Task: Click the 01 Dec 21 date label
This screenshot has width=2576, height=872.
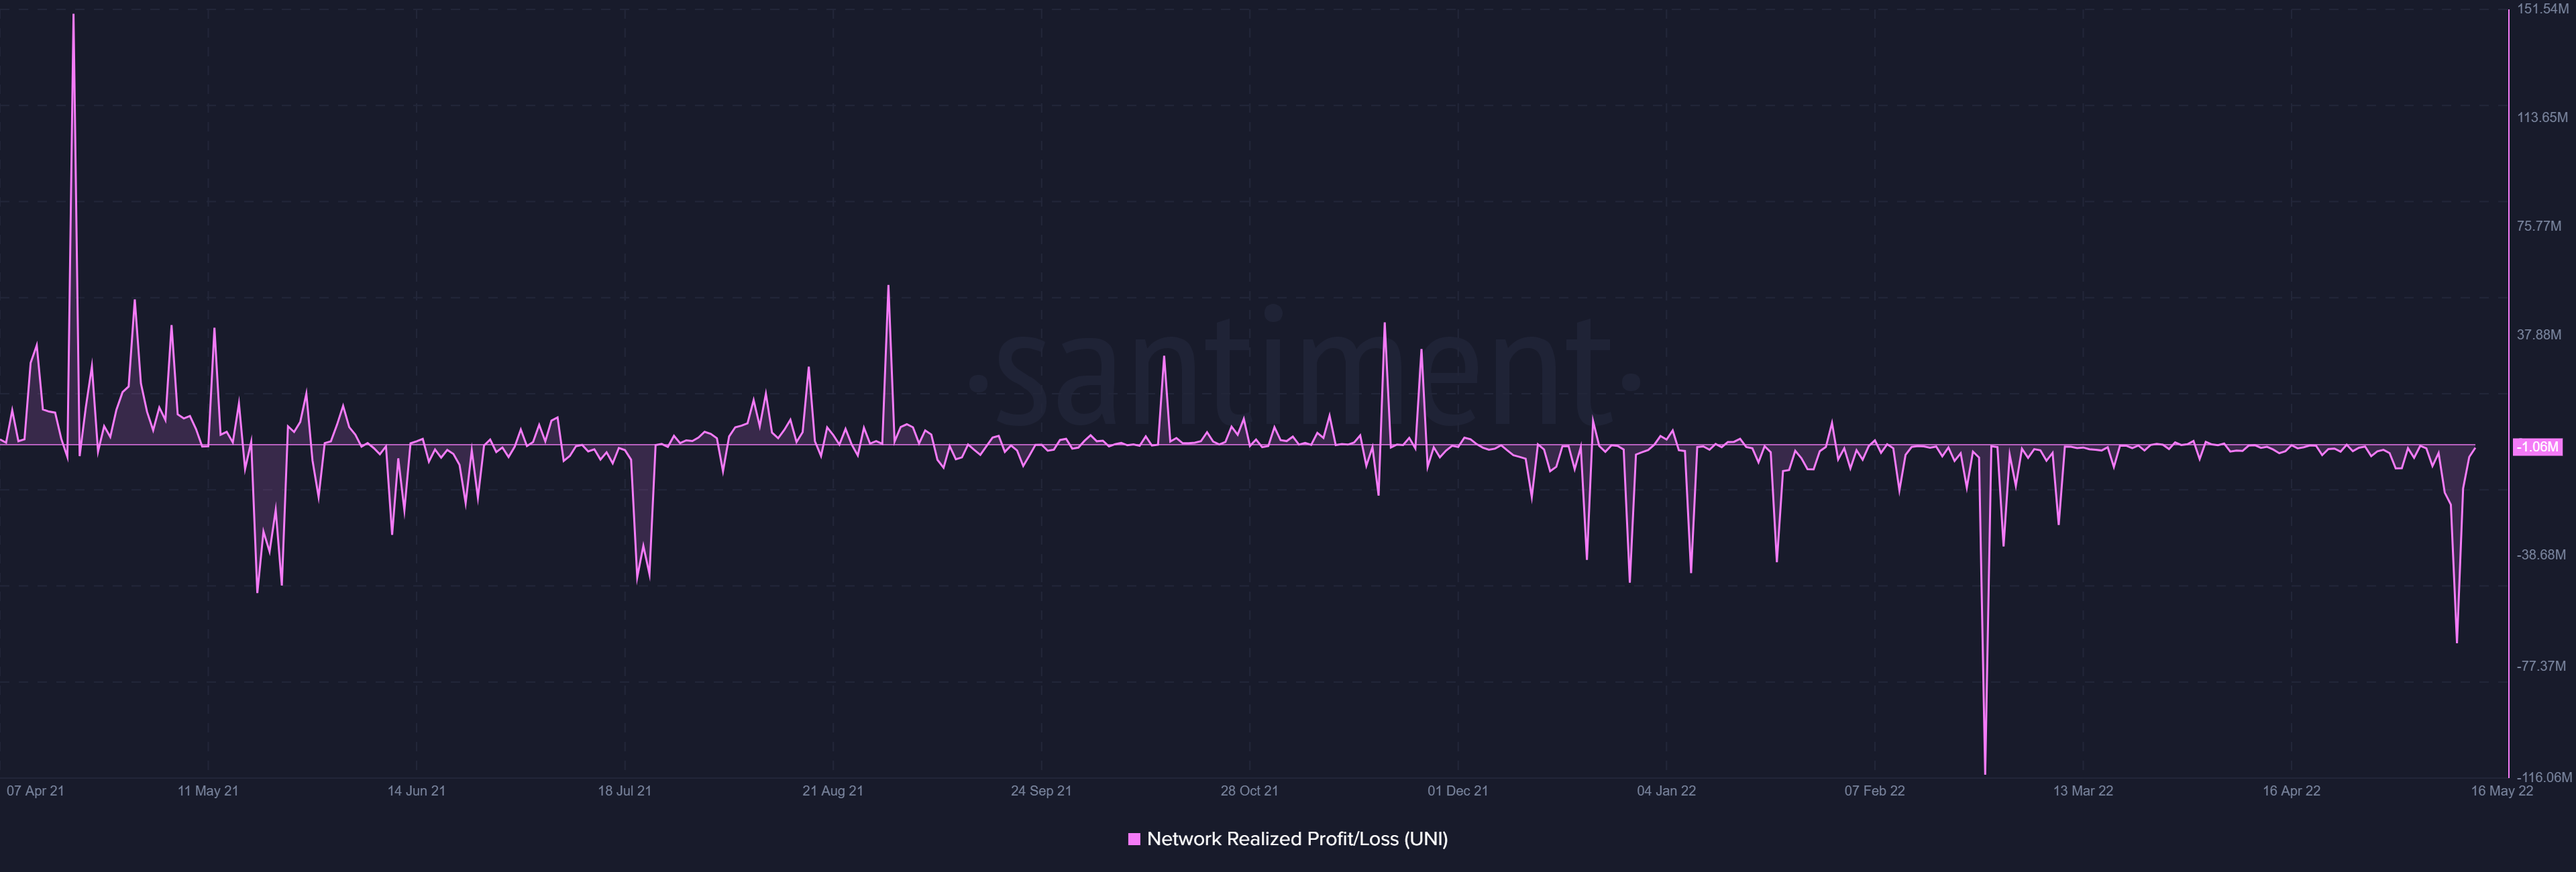Action: 1457,791
